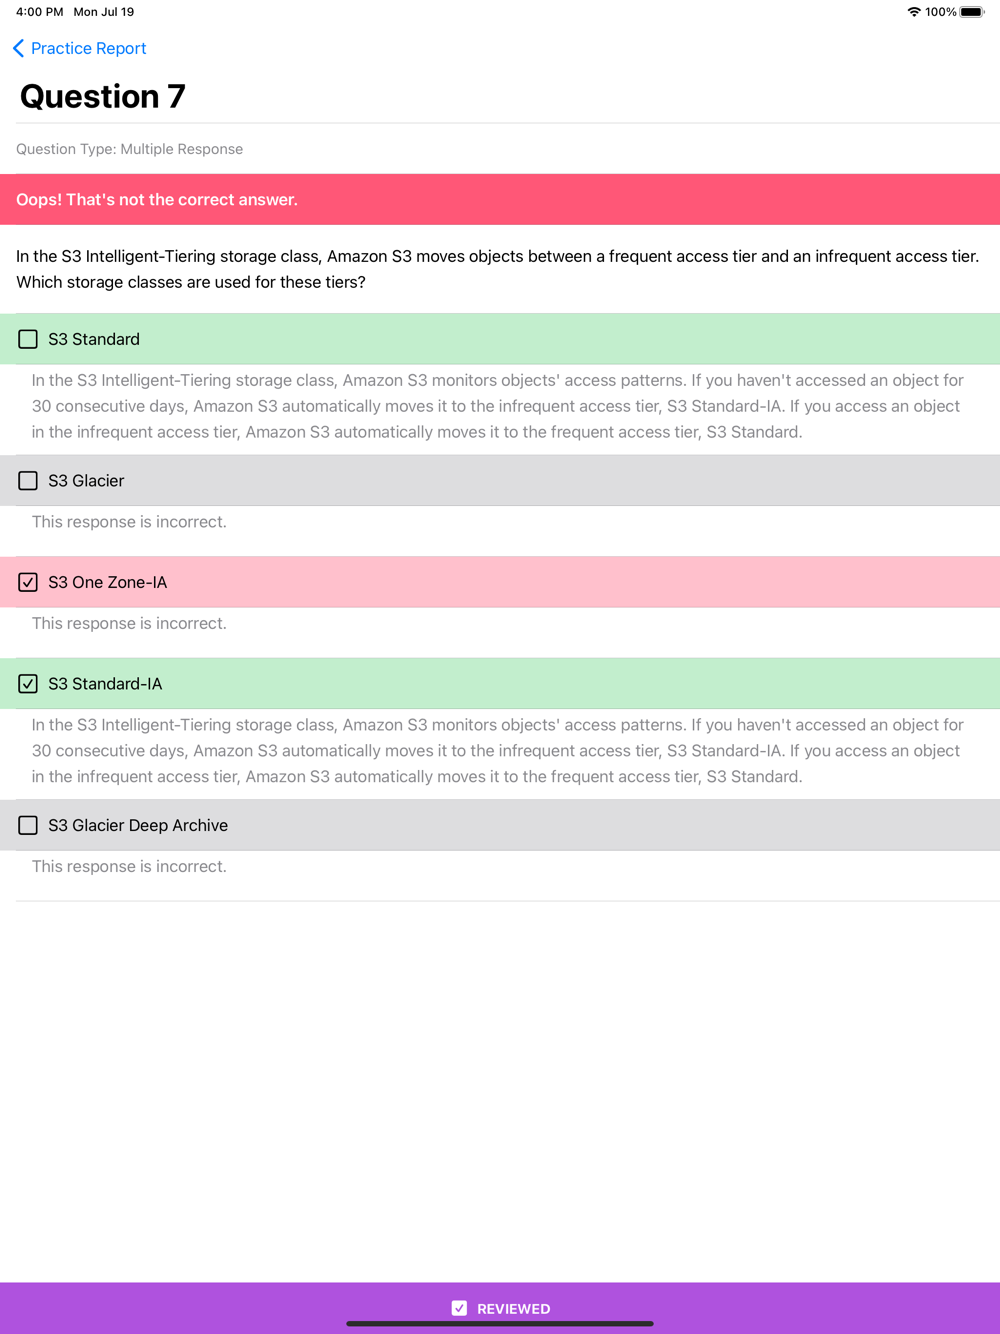Tap the red incorrect answer banner
Viewport: 1000px width, 1334px height.
point(500,199)
